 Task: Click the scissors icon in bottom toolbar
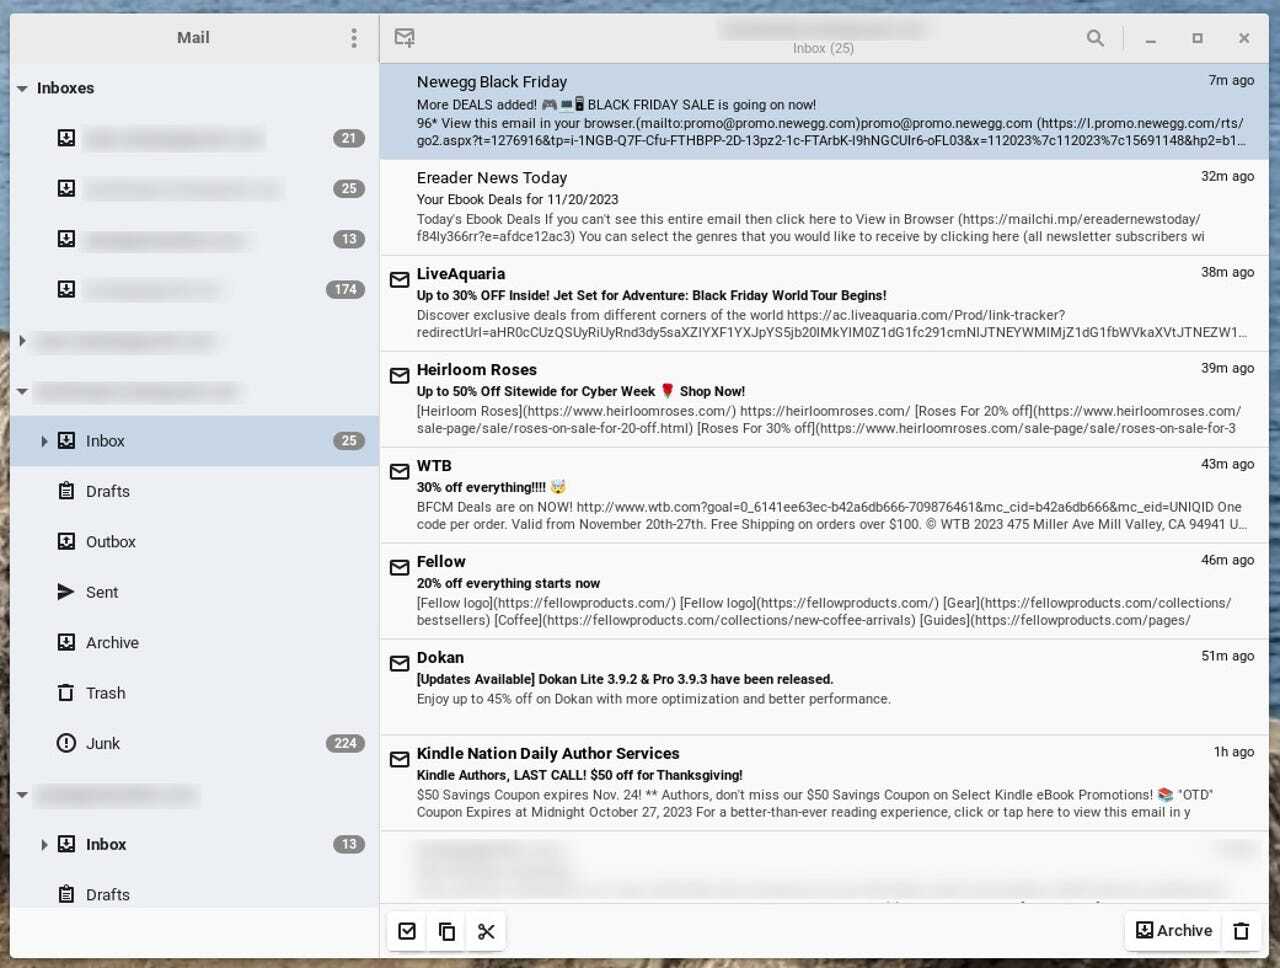[487, 931]
